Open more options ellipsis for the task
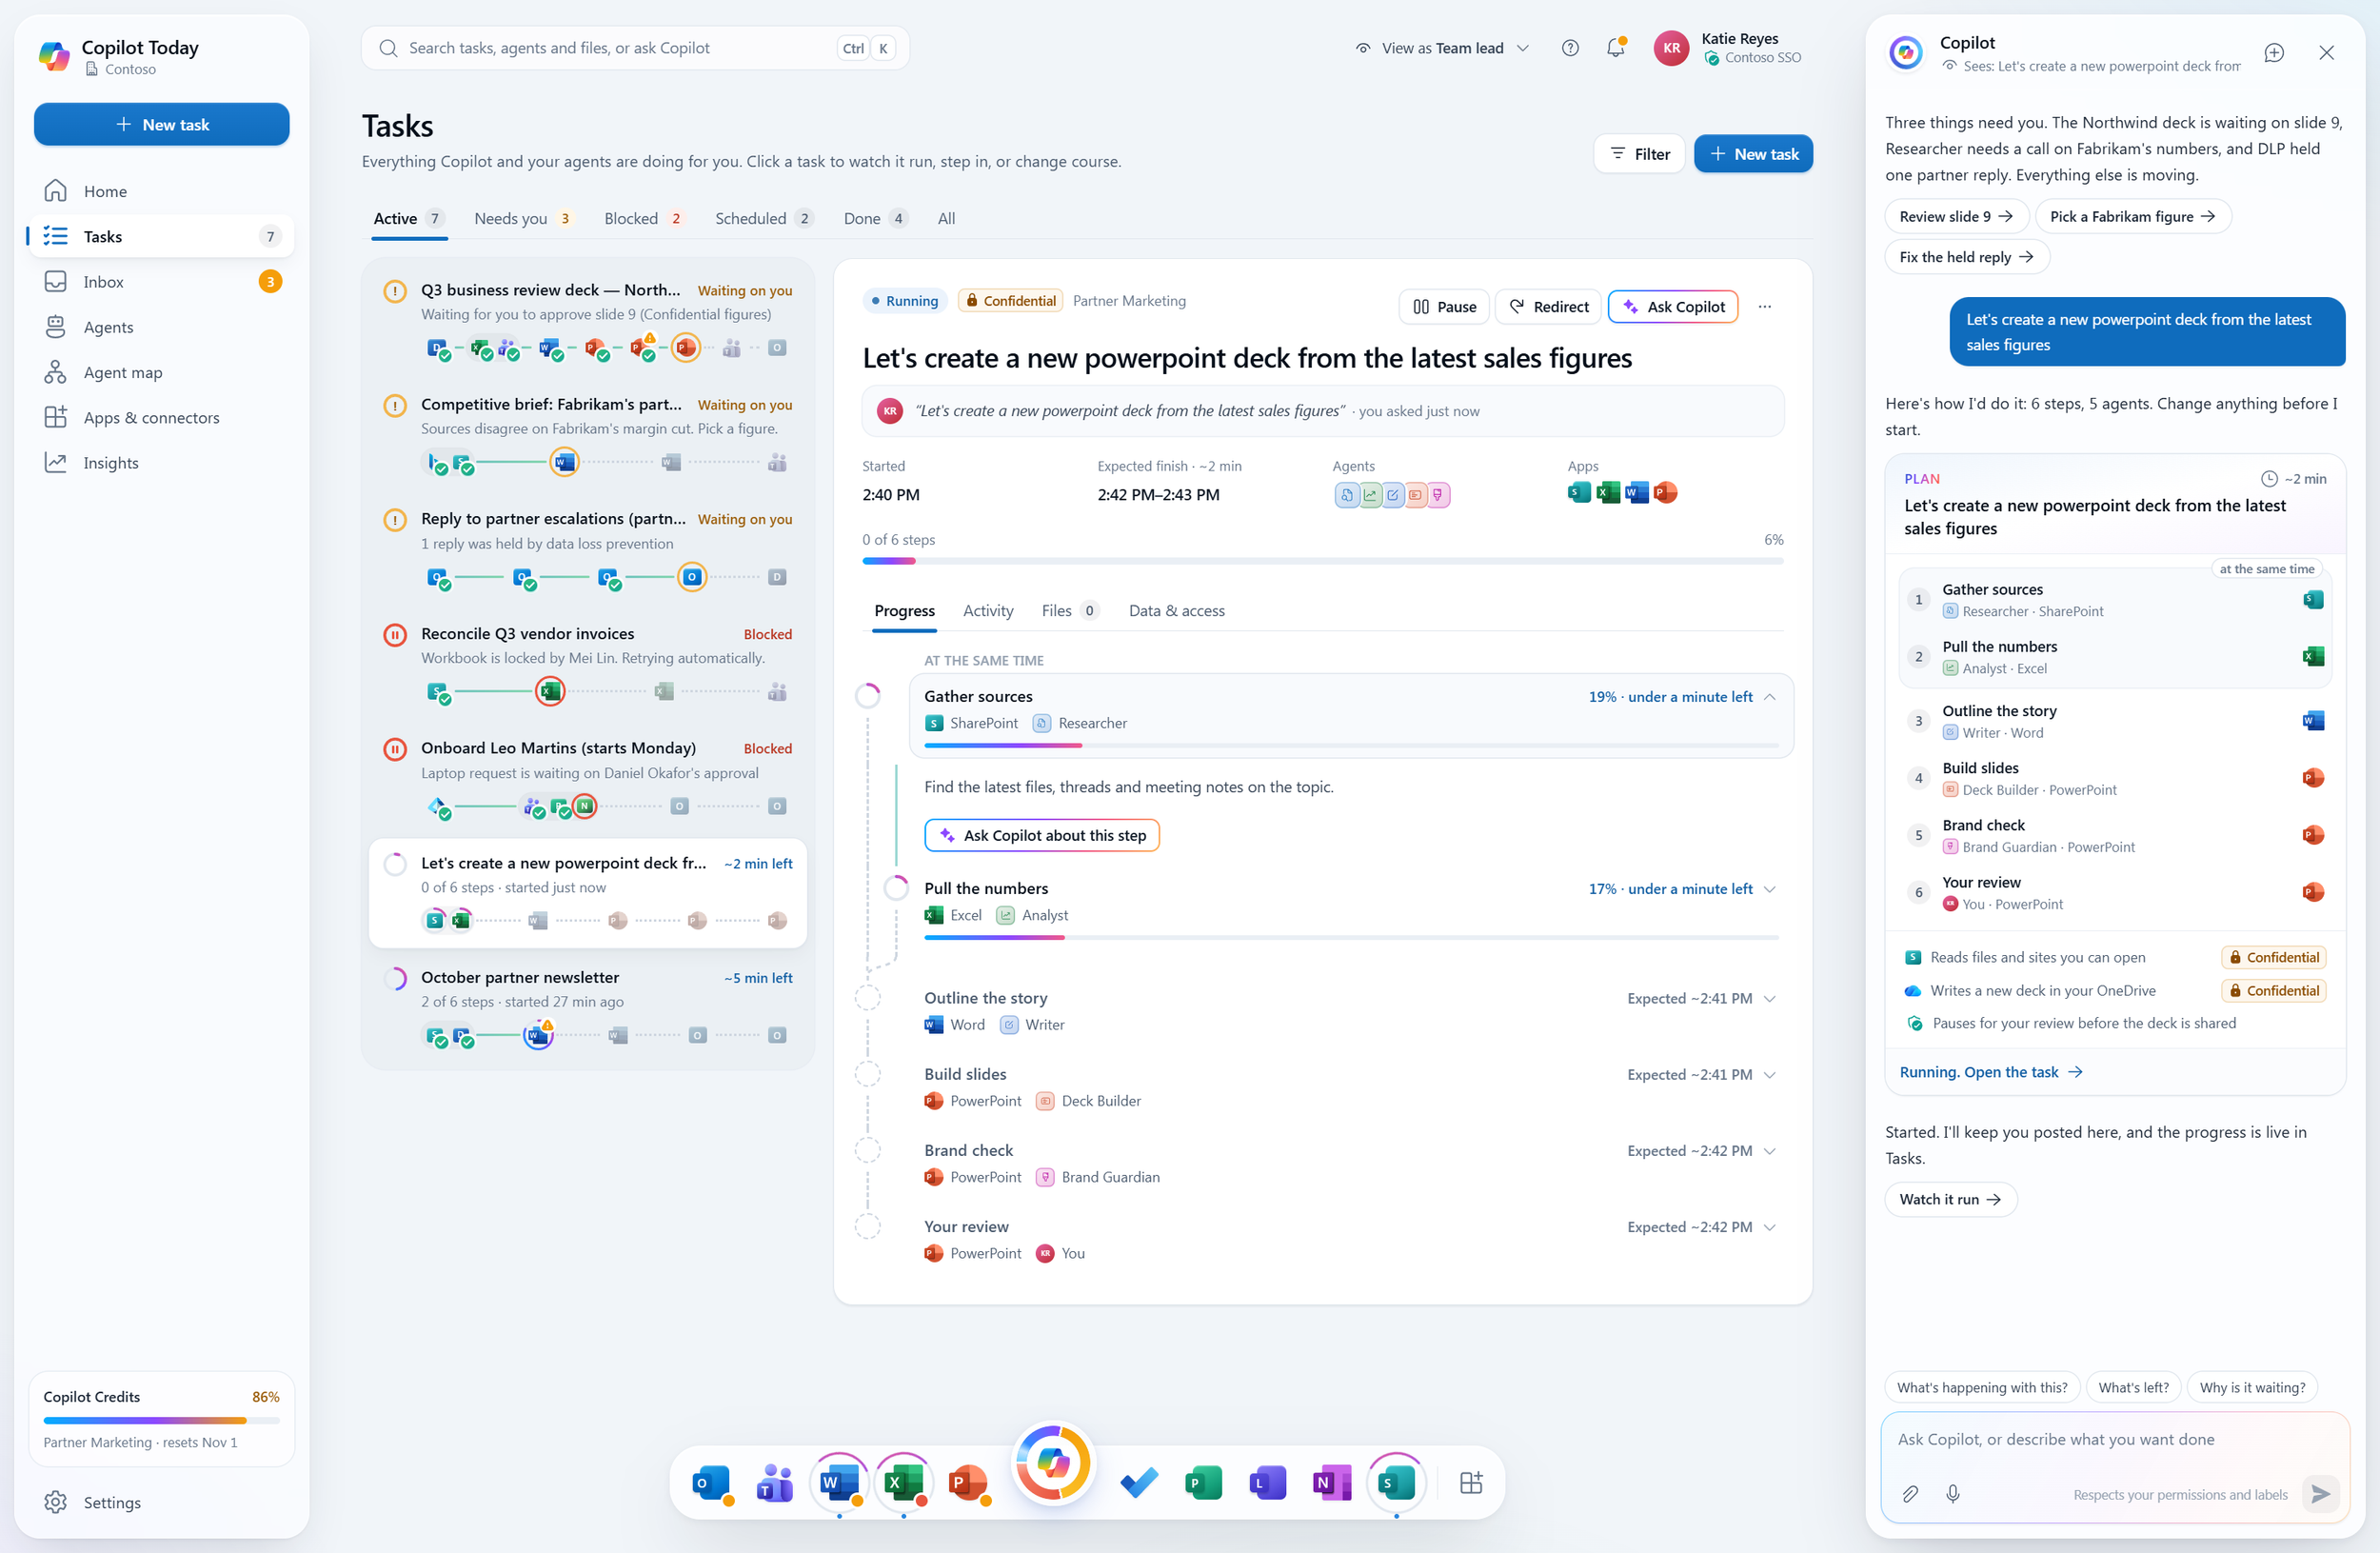This screenshot has height=1553, width=2380. pyautogui.click(x=1765, y=307)
